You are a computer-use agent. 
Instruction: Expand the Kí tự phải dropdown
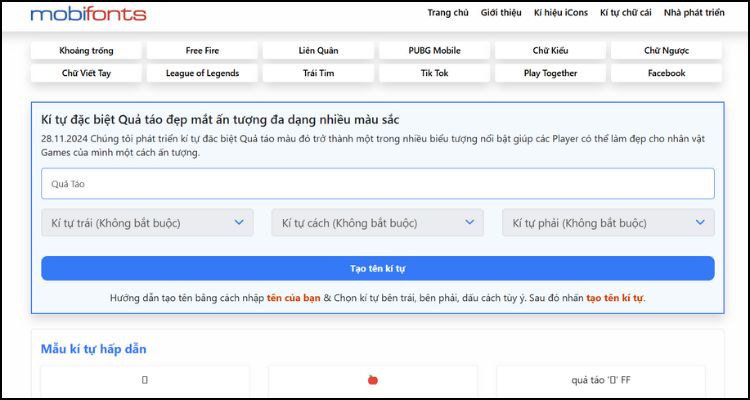pos(608,222)
